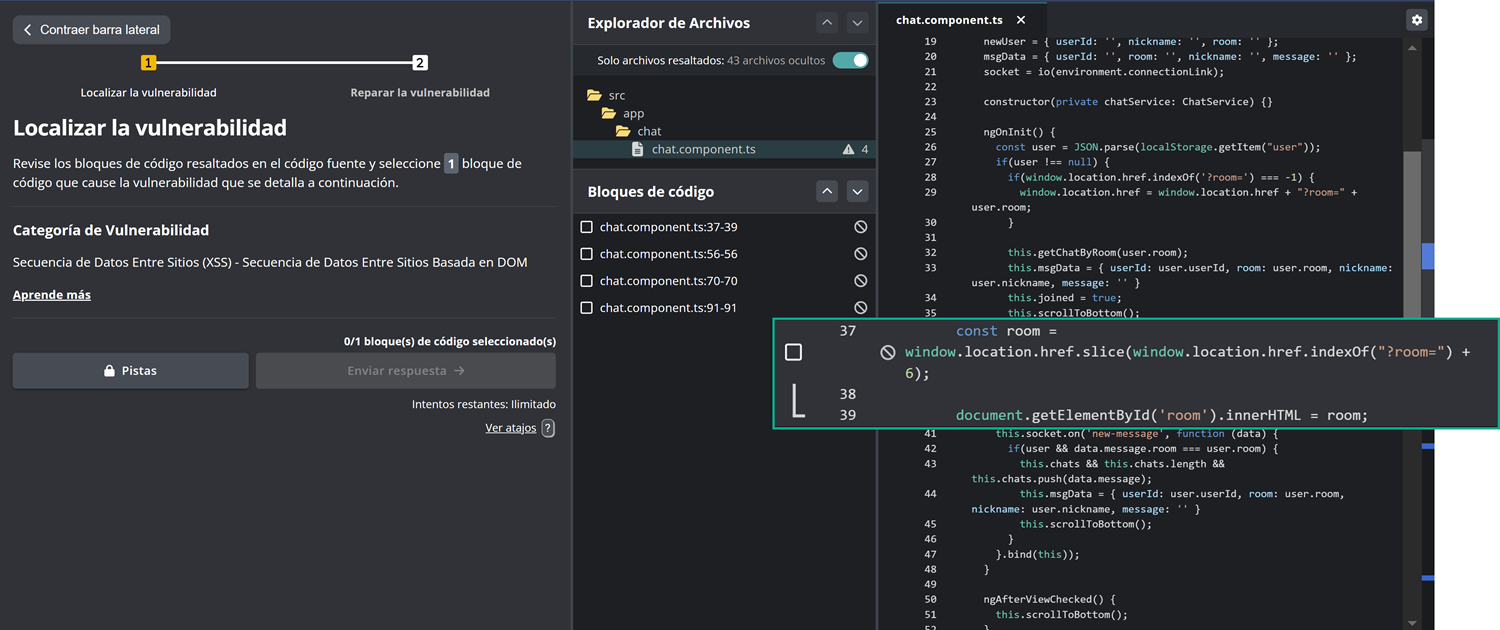The width and height of the screenshot is (1500, 630).
Task: Toggle Solo archivos resaltados switch
Action: pos(851,60)
